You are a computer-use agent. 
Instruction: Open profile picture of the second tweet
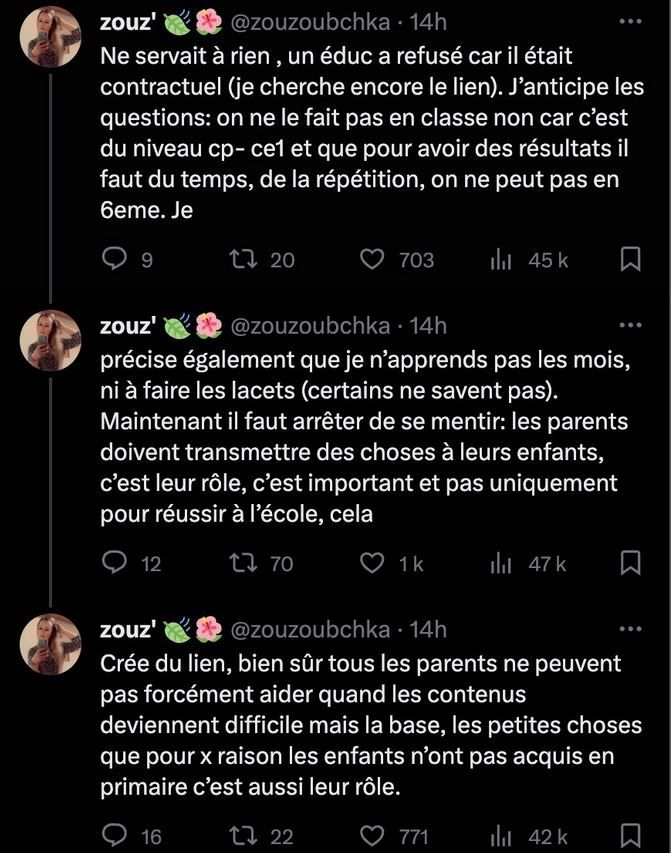[51, 341]
